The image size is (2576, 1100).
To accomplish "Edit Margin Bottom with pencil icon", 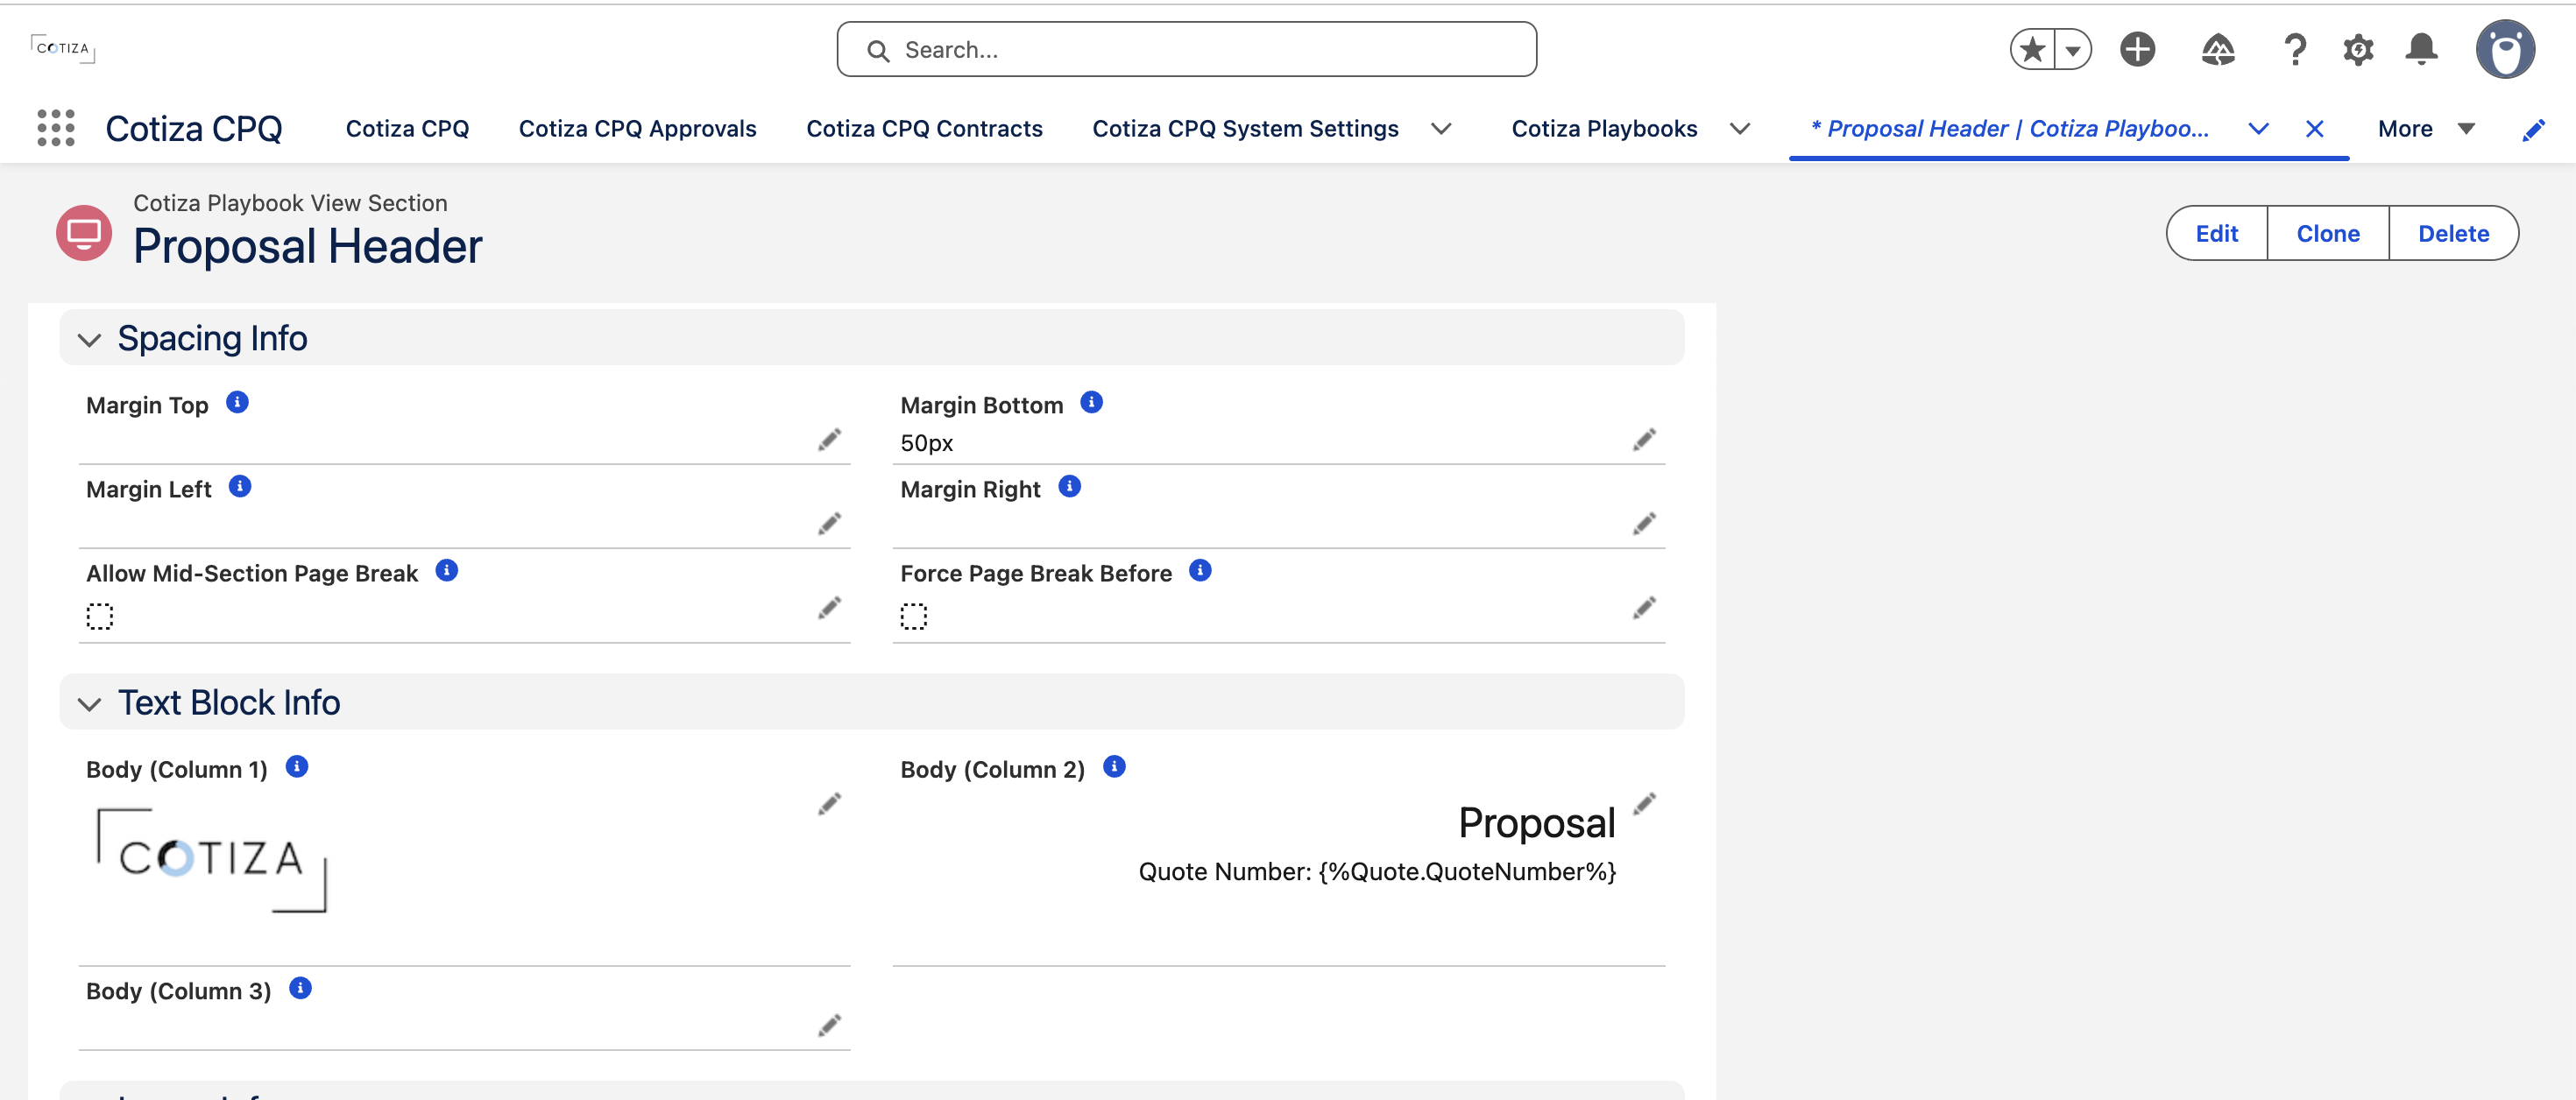I will point(1644,440).
